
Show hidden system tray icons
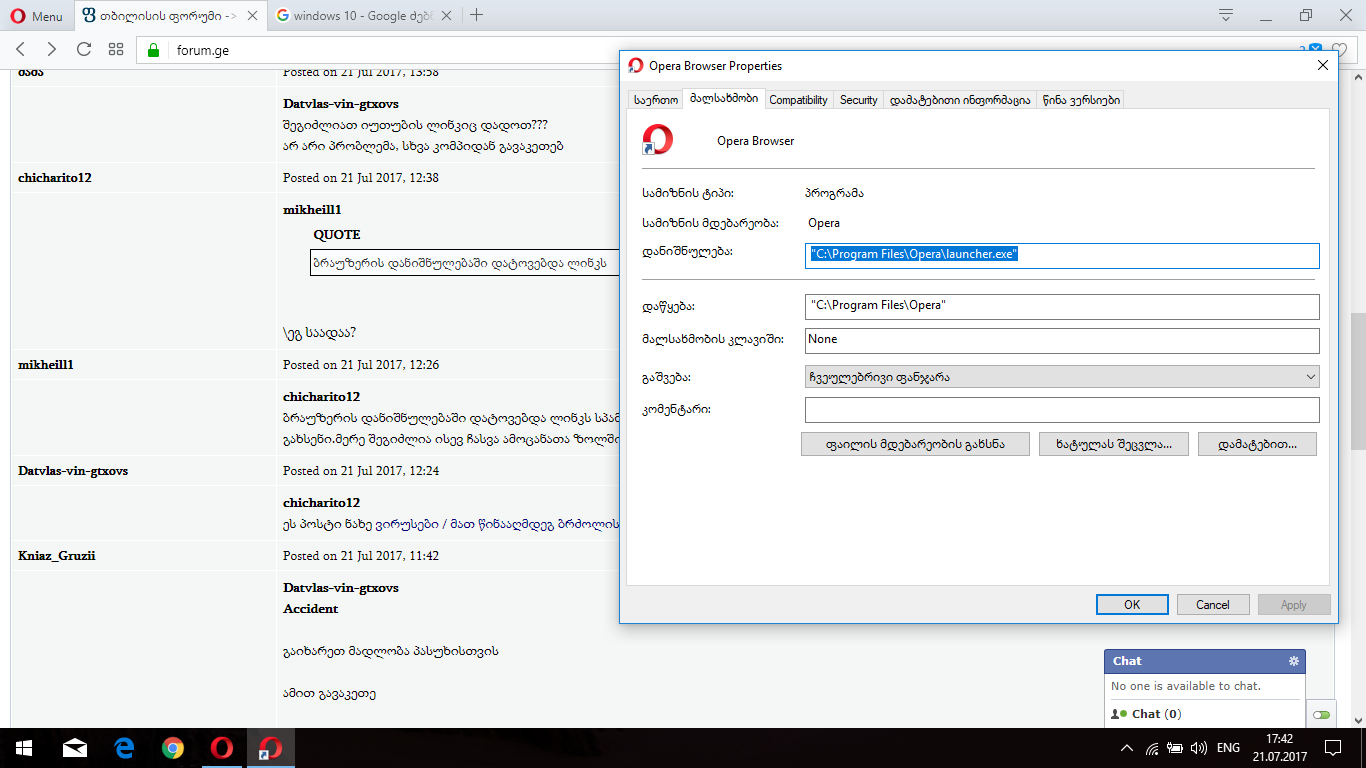(1127, 748)
